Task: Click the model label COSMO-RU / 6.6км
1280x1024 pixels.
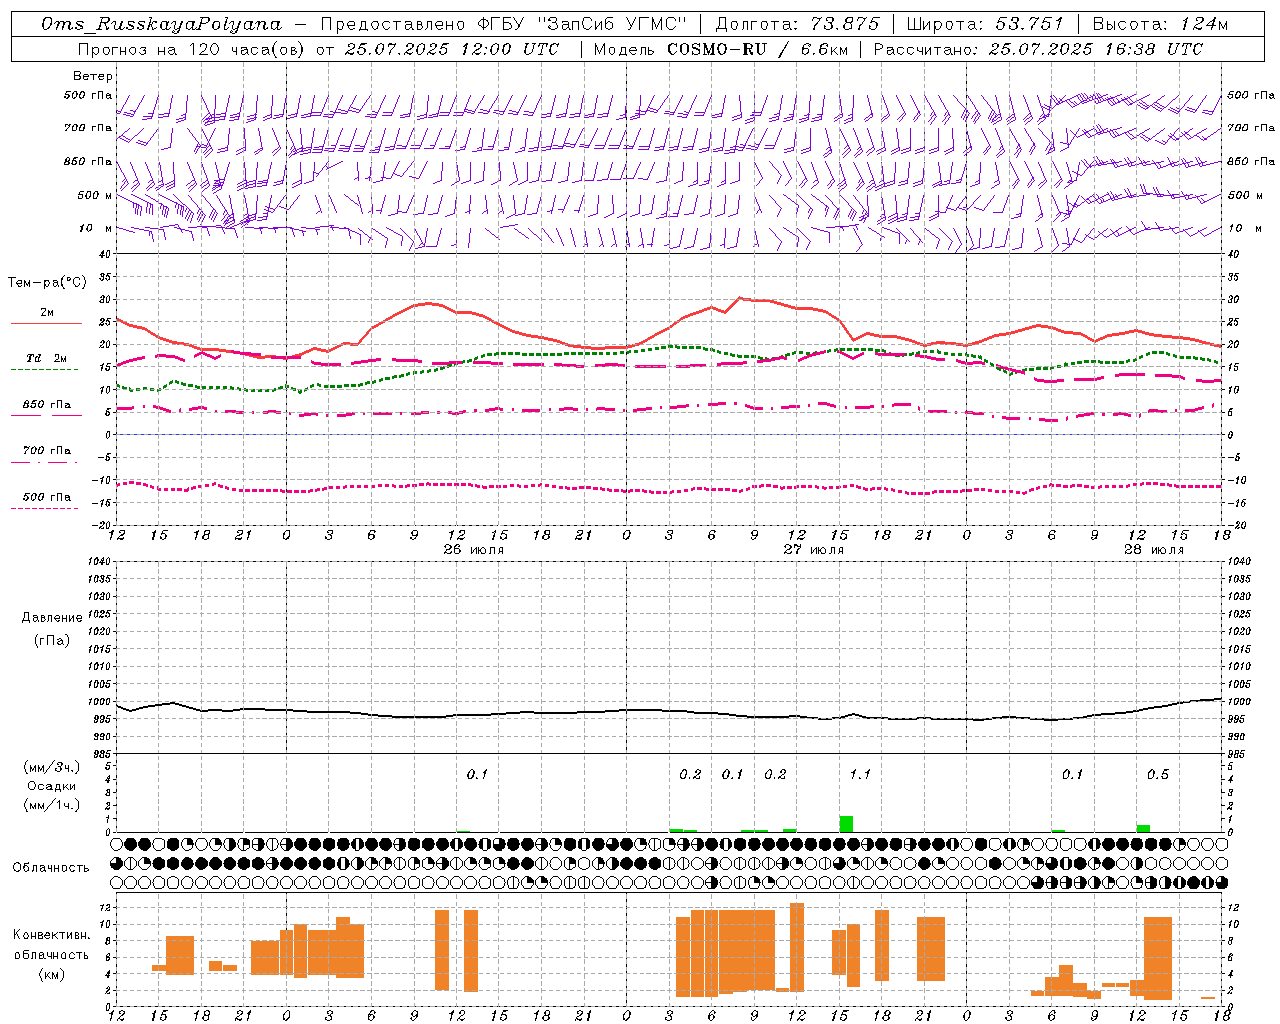Action: point(758,49)
